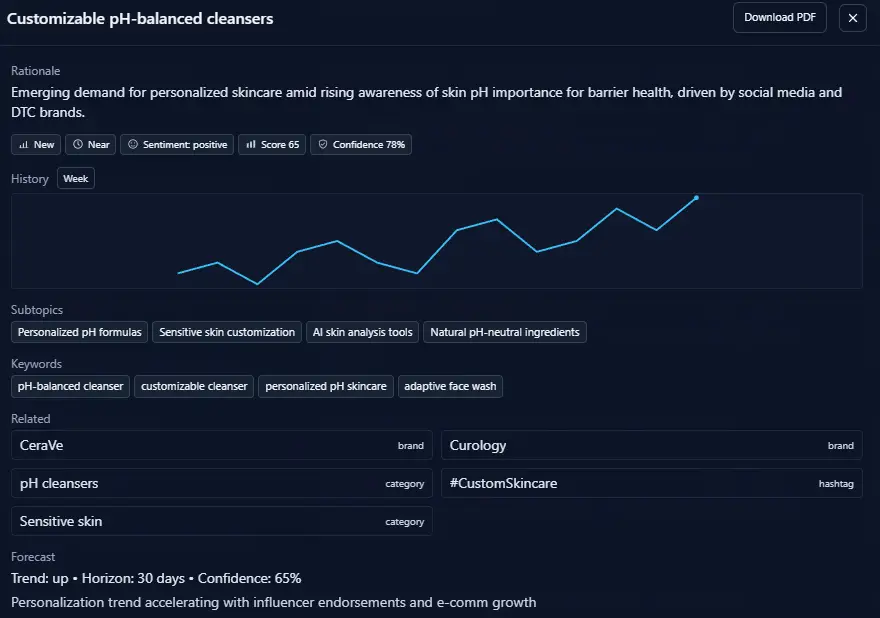Click the pH-balanced cleanser keyword tag
The height and width of the screenshot is (618, 880).
[71, 386]
